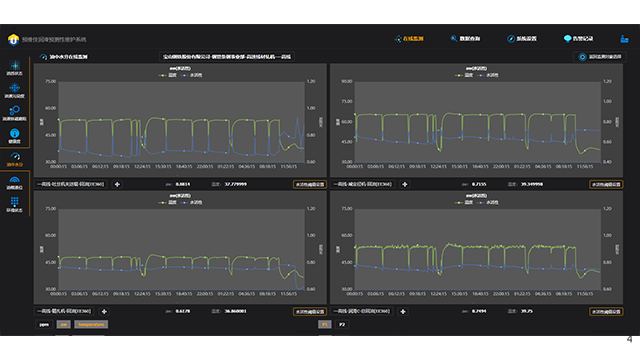Viewport: 640px width, 360px height.
Task: Open the sensor selector under the bottom-right chart
Action: click(362, 311)
